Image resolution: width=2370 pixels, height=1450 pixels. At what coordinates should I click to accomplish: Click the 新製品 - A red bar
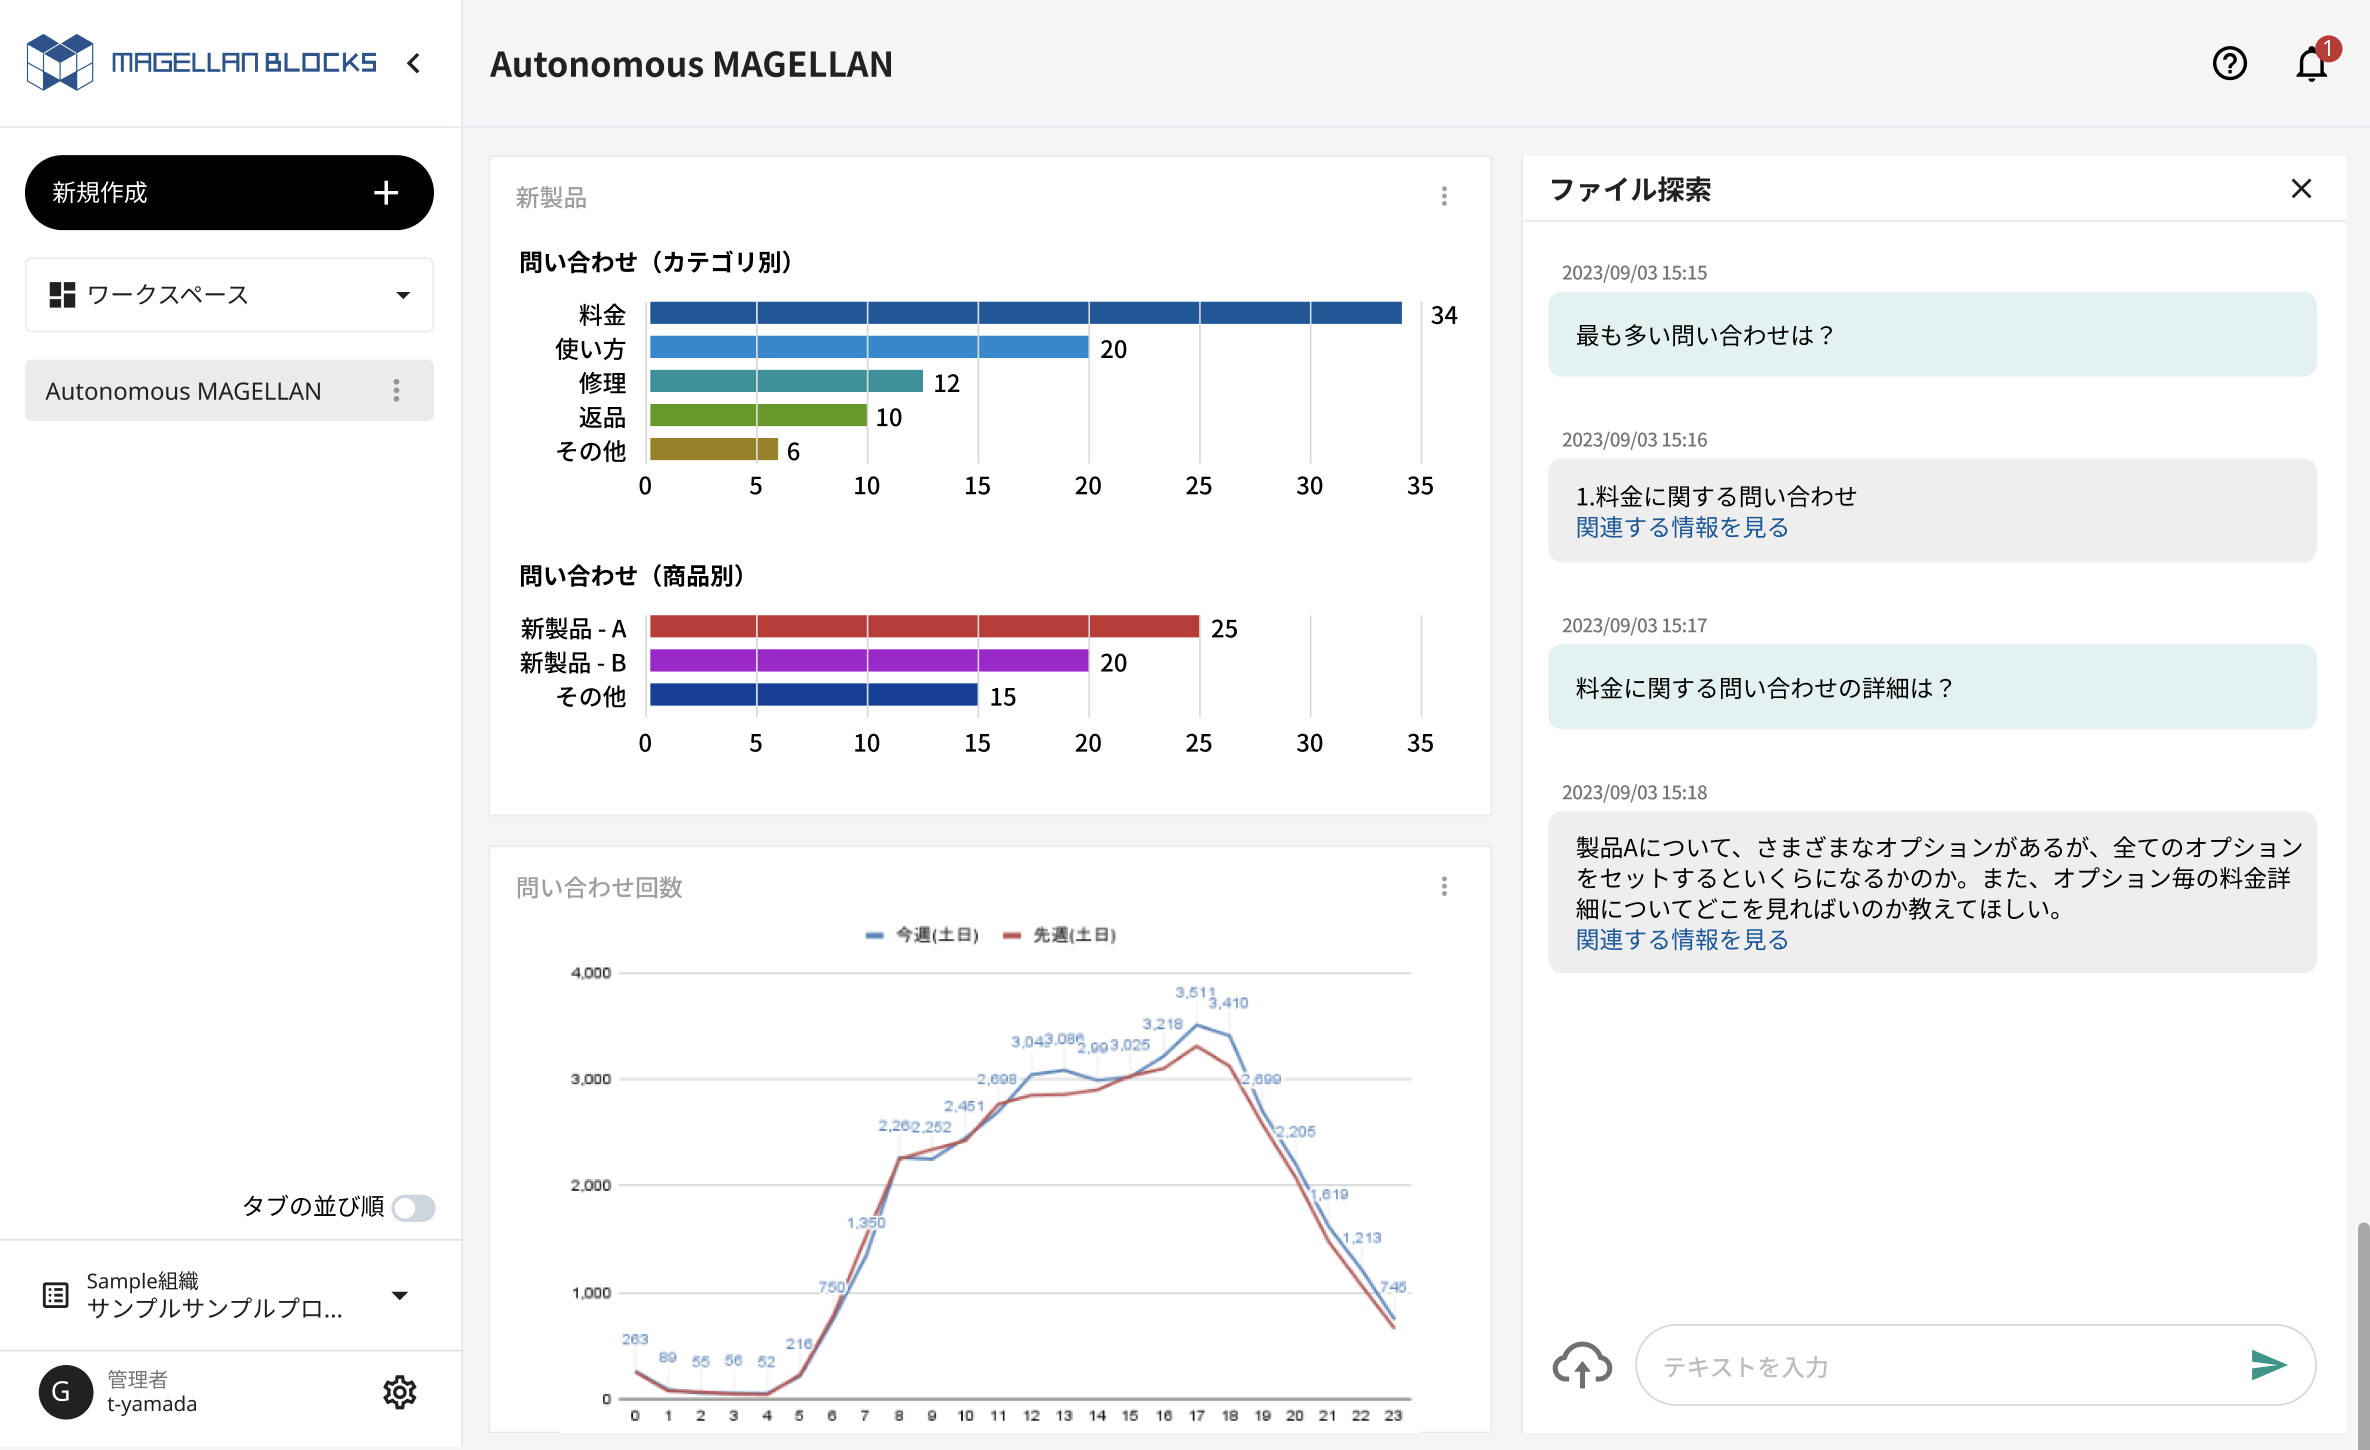click(924, 627)
